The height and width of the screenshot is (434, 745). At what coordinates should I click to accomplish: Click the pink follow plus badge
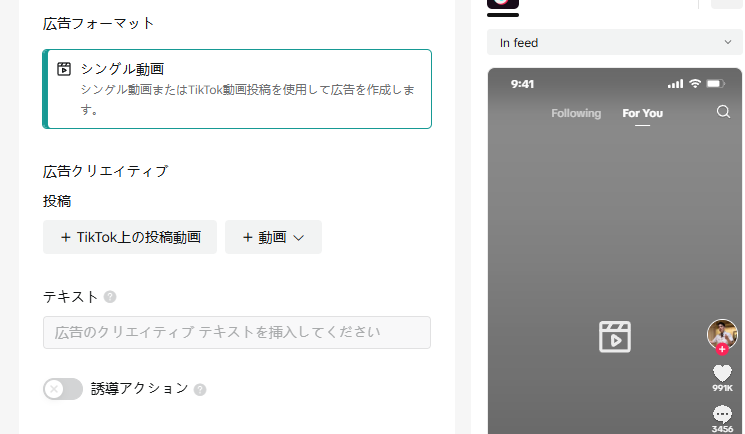click(722, 349)
